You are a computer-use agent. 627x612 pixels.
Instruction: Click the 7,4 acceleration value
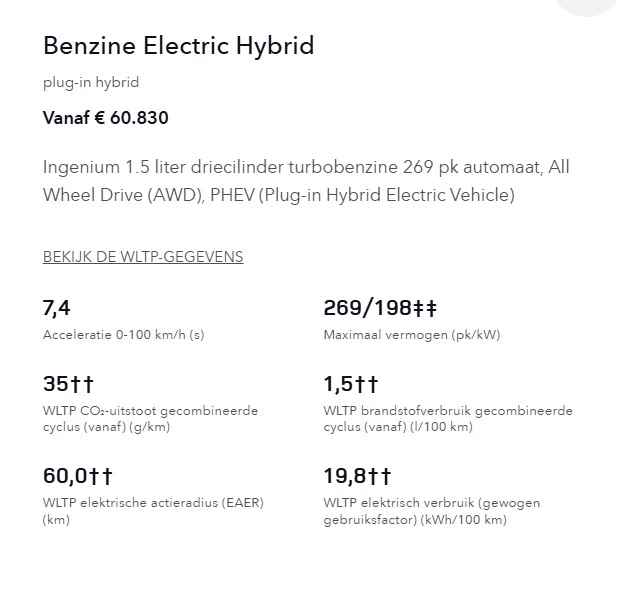(57, 308)
